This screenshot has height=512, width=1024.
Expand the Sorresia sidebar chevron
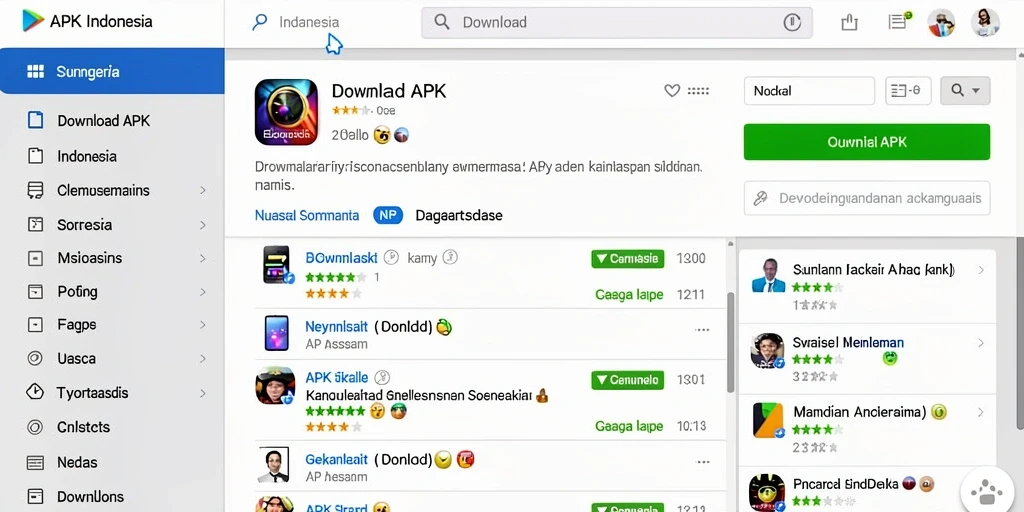click(203, 225)
